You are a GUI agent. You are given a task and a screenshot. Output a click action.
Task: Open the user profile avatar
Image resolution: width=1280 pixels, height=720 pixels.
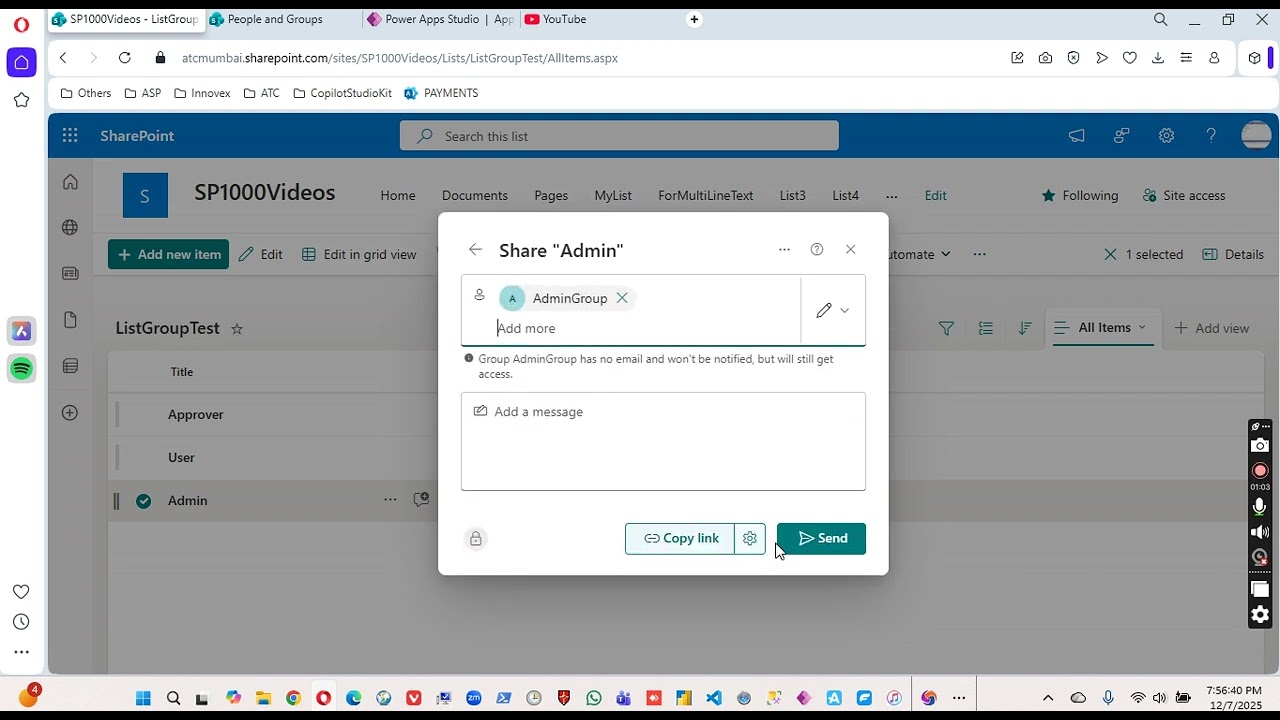click(x=1256, y=135)
